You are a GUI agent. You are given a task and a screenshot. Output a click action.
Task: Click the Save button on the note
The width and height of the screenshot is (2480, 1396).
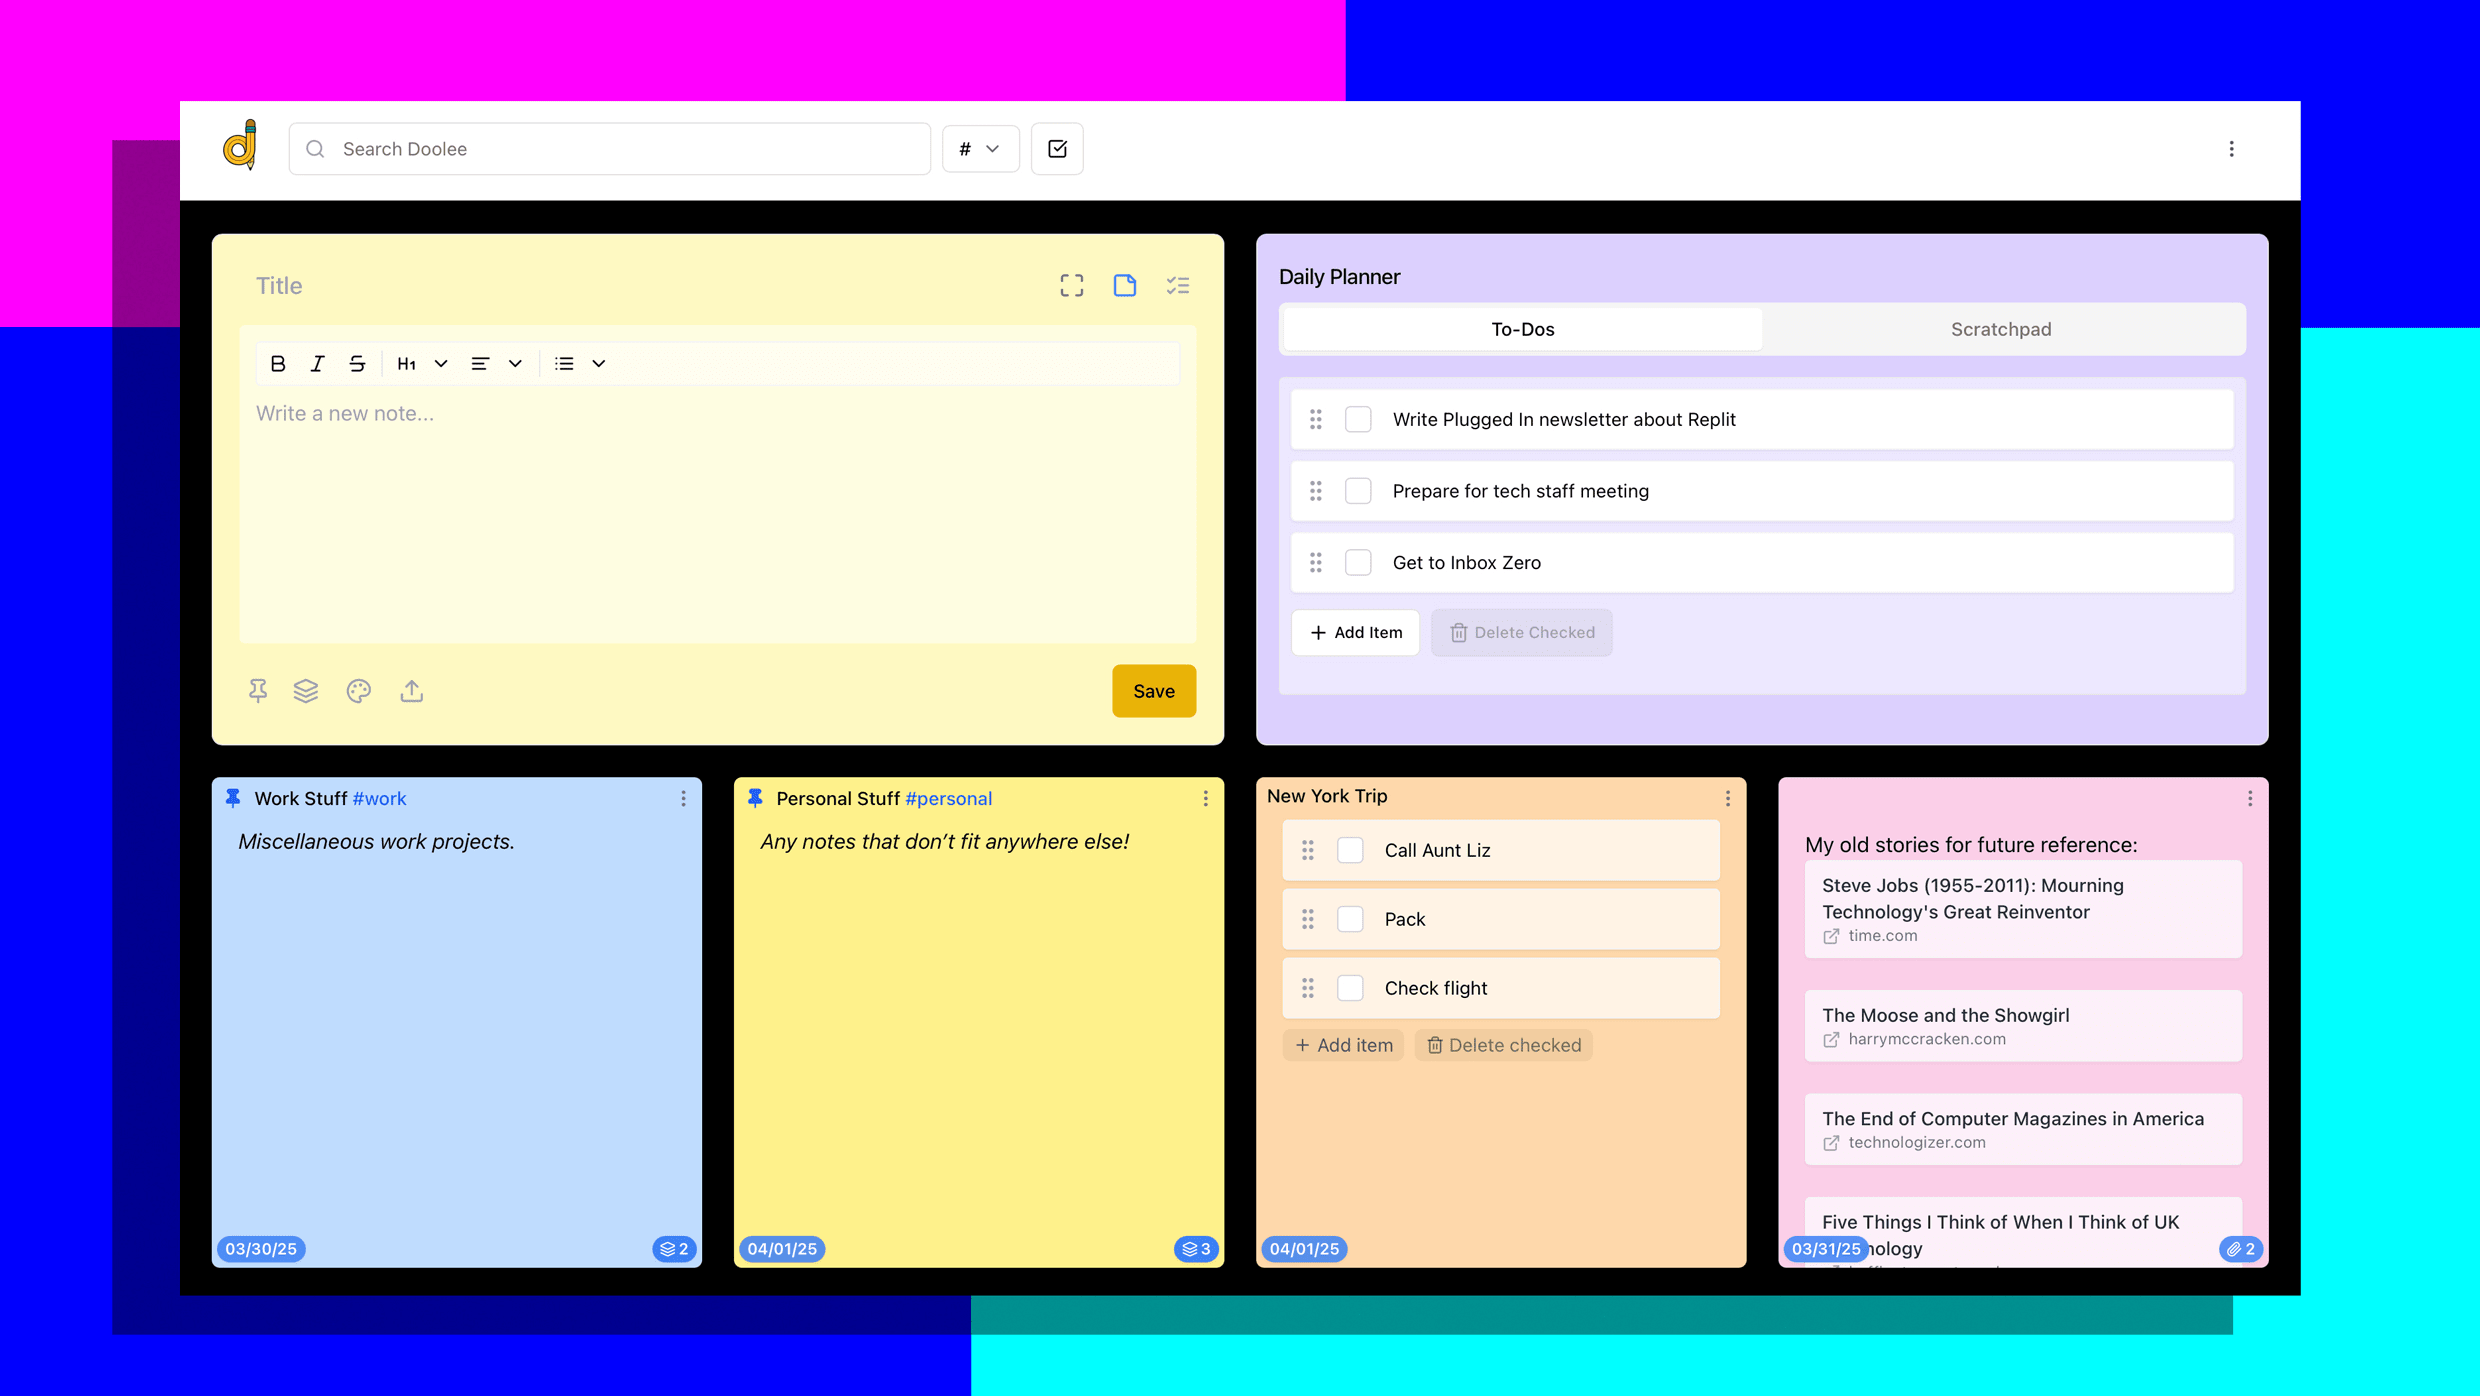coord(1153,691)
